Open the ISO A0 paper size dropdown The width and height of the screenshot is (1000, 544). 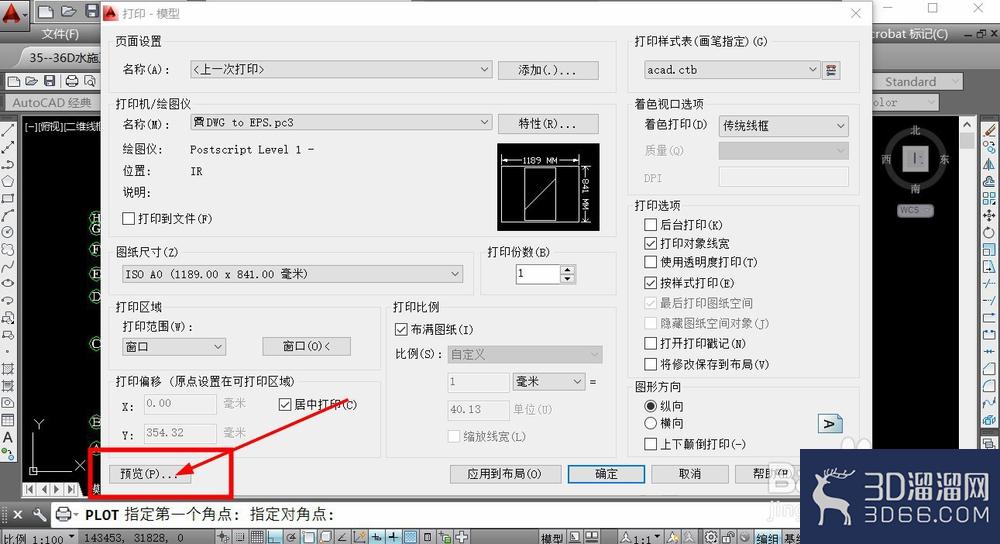(292, 274)
